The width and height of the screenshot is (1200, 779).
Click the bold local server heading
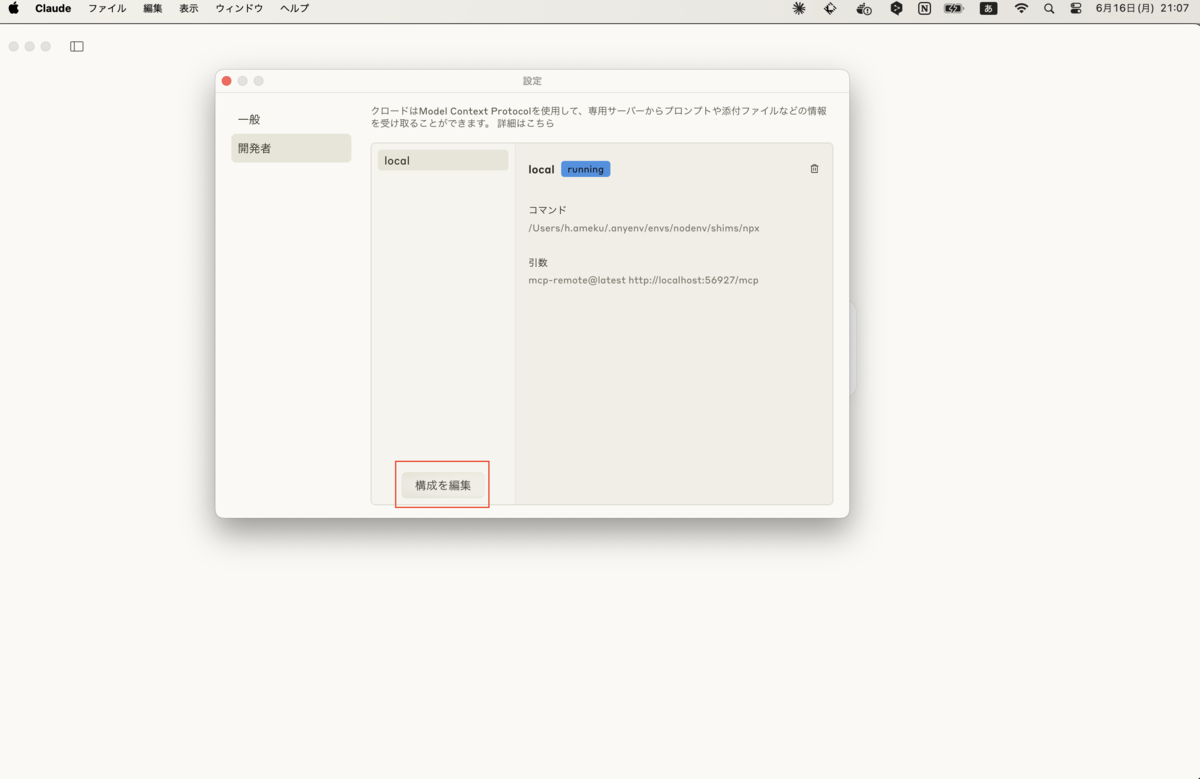[x=541, y=169]
